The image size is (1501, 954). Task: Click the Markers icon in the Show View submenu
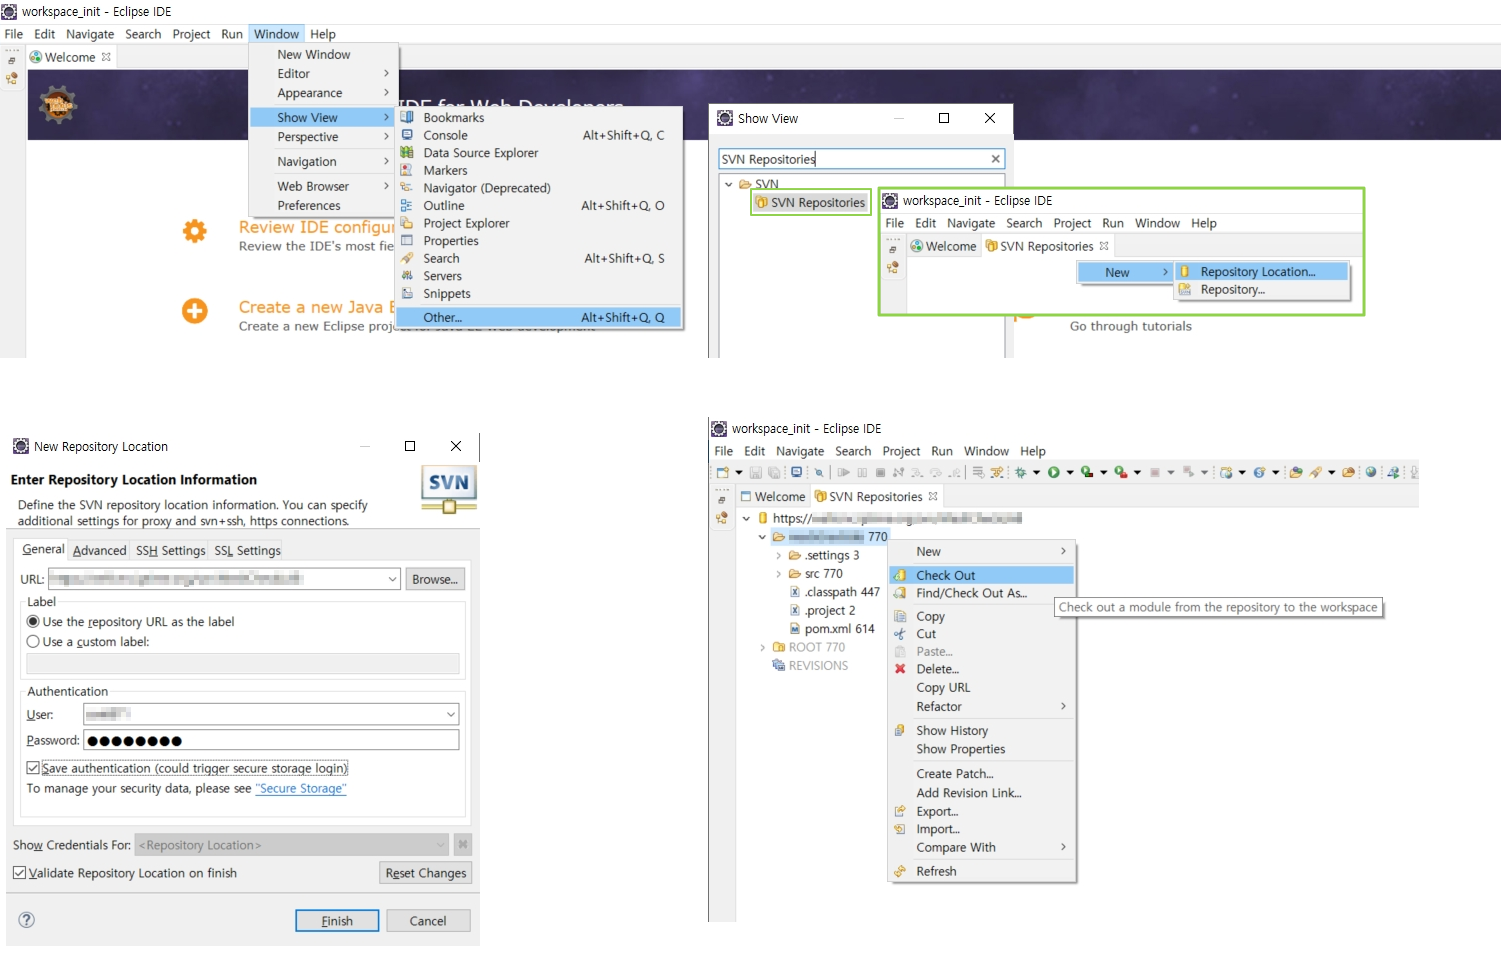(407, 170)
